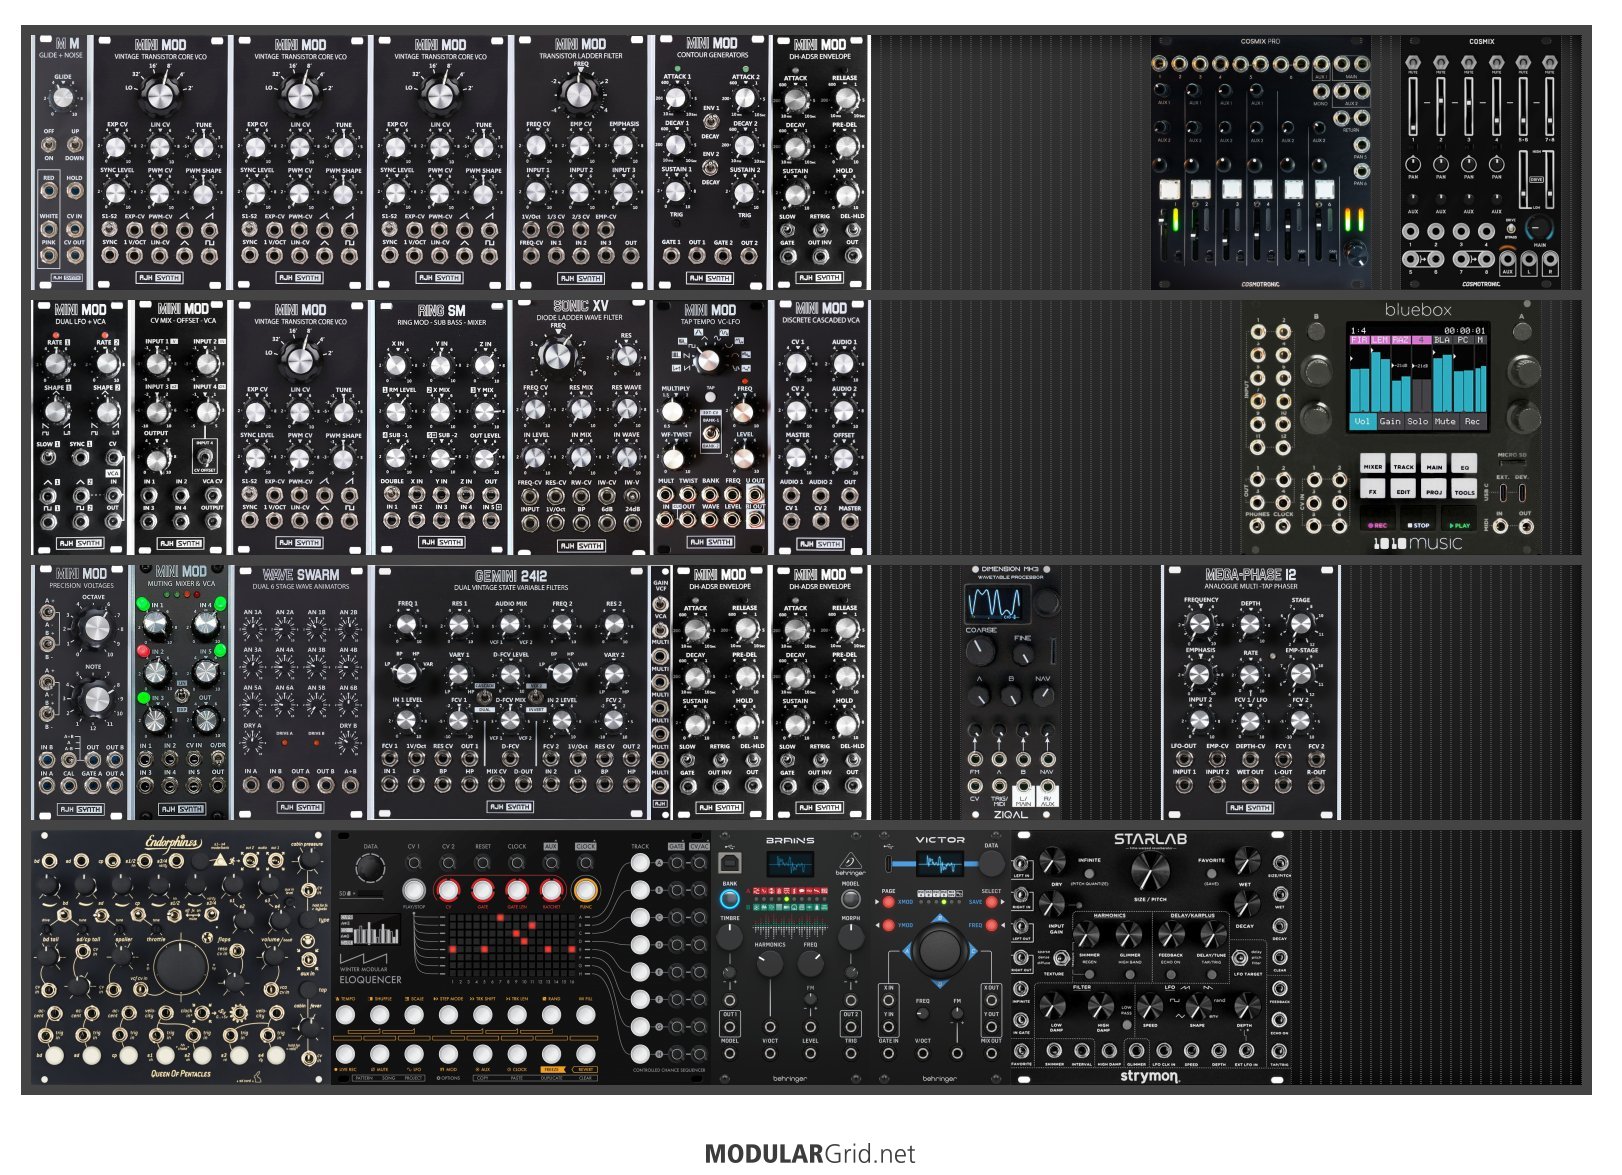Screen dimensions: 1622x1175
Task: Push the FX button on the bluebox
Action: pyautogui.click(x=1373, y=490)
